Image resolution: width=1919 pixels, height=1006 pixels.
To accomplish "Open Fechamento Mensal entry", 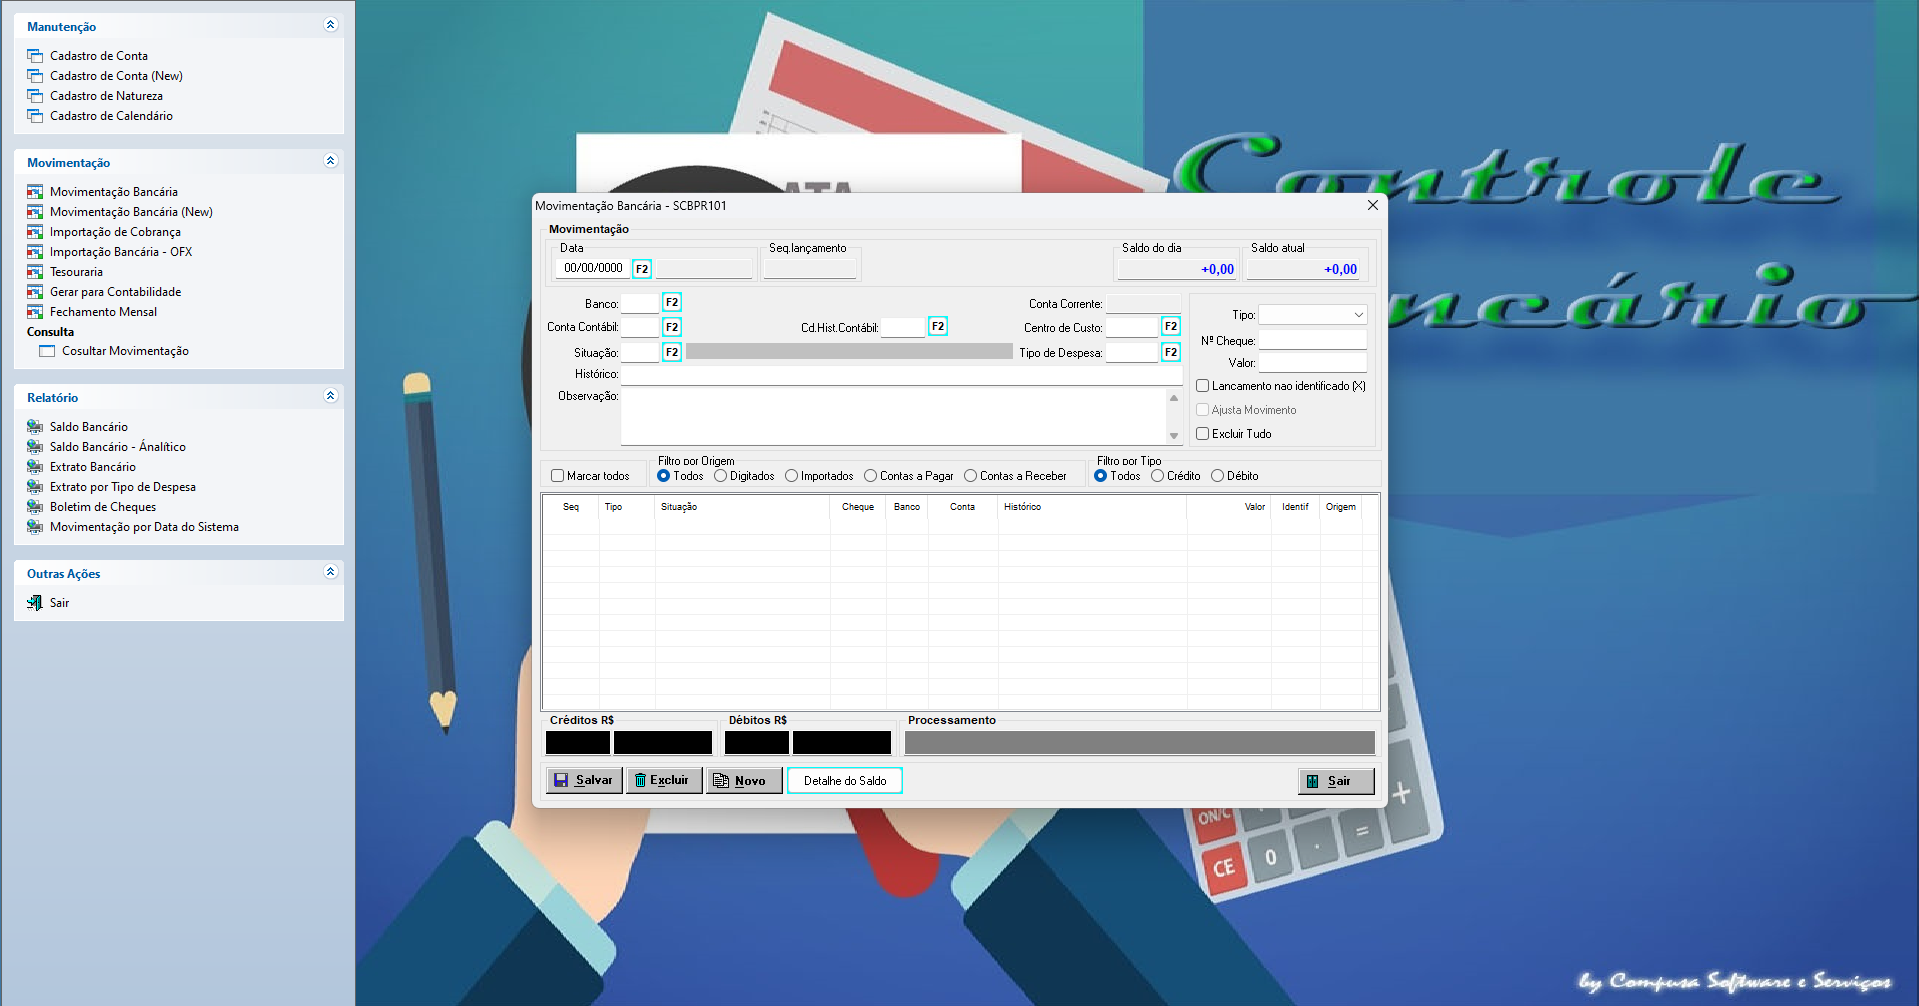I will 103,312.
